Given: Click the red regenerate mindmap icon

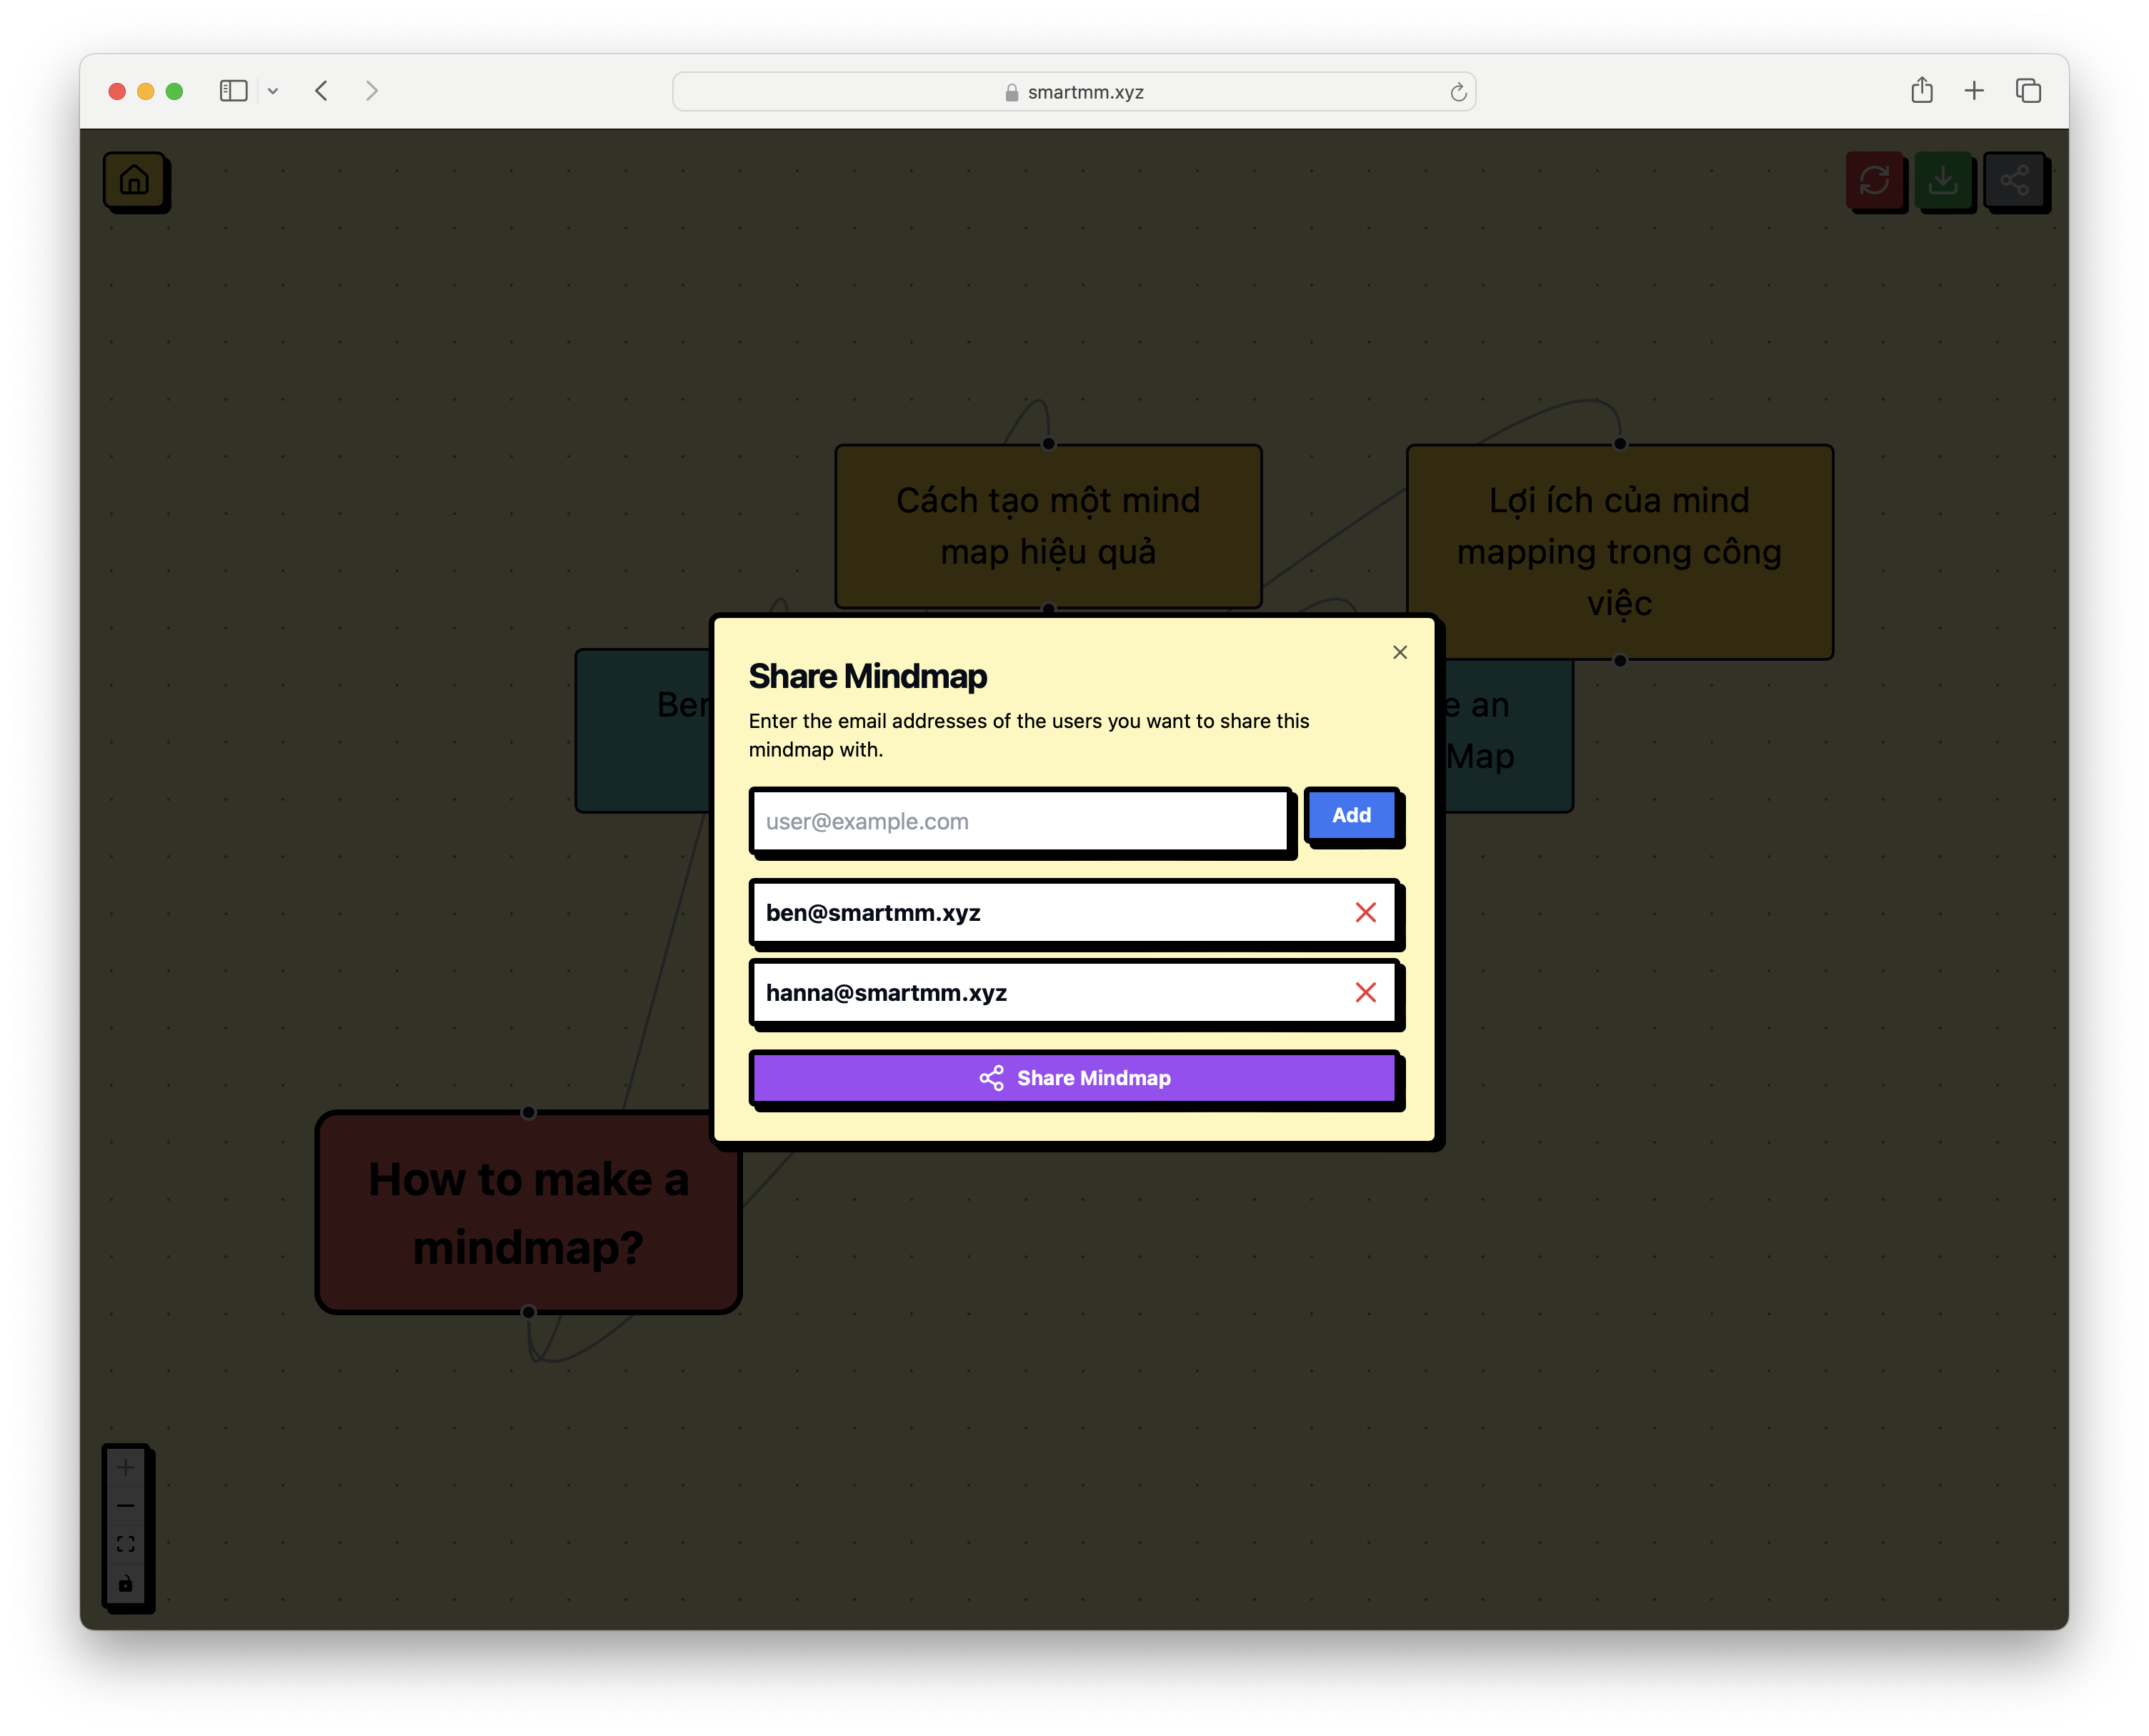Looking at the screenshot, I should (x=1873, y=180).
